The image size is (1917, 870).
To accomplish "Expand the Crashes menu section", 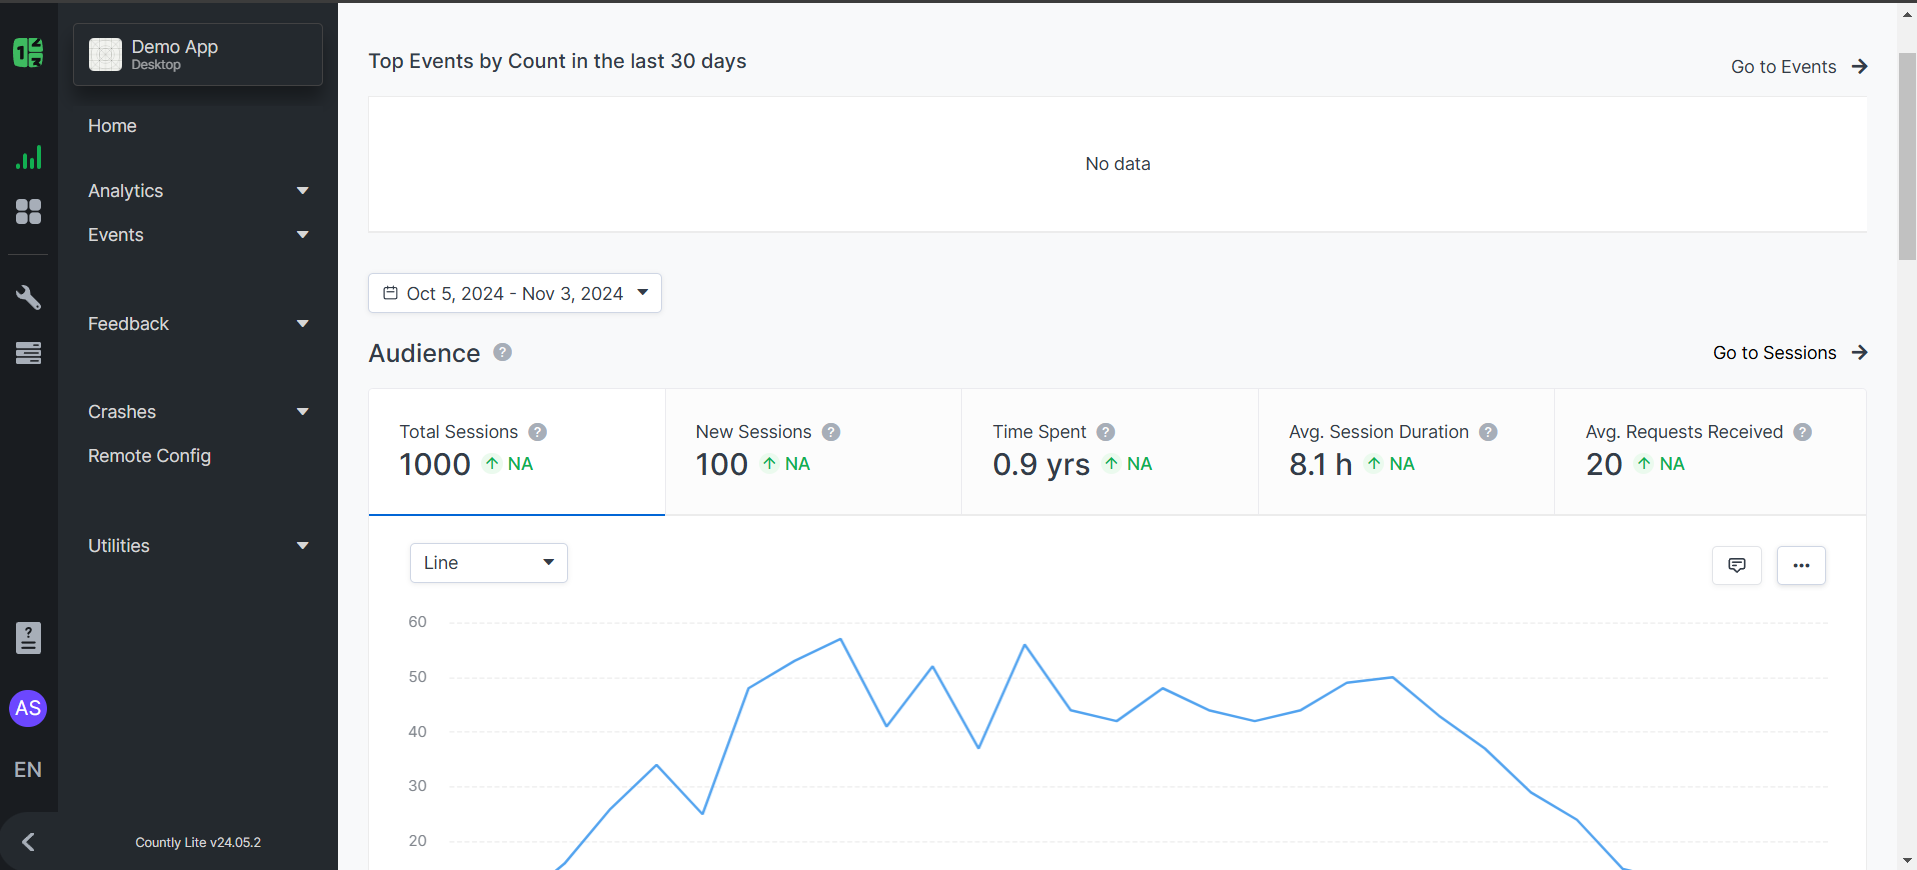I will (198, 412).
